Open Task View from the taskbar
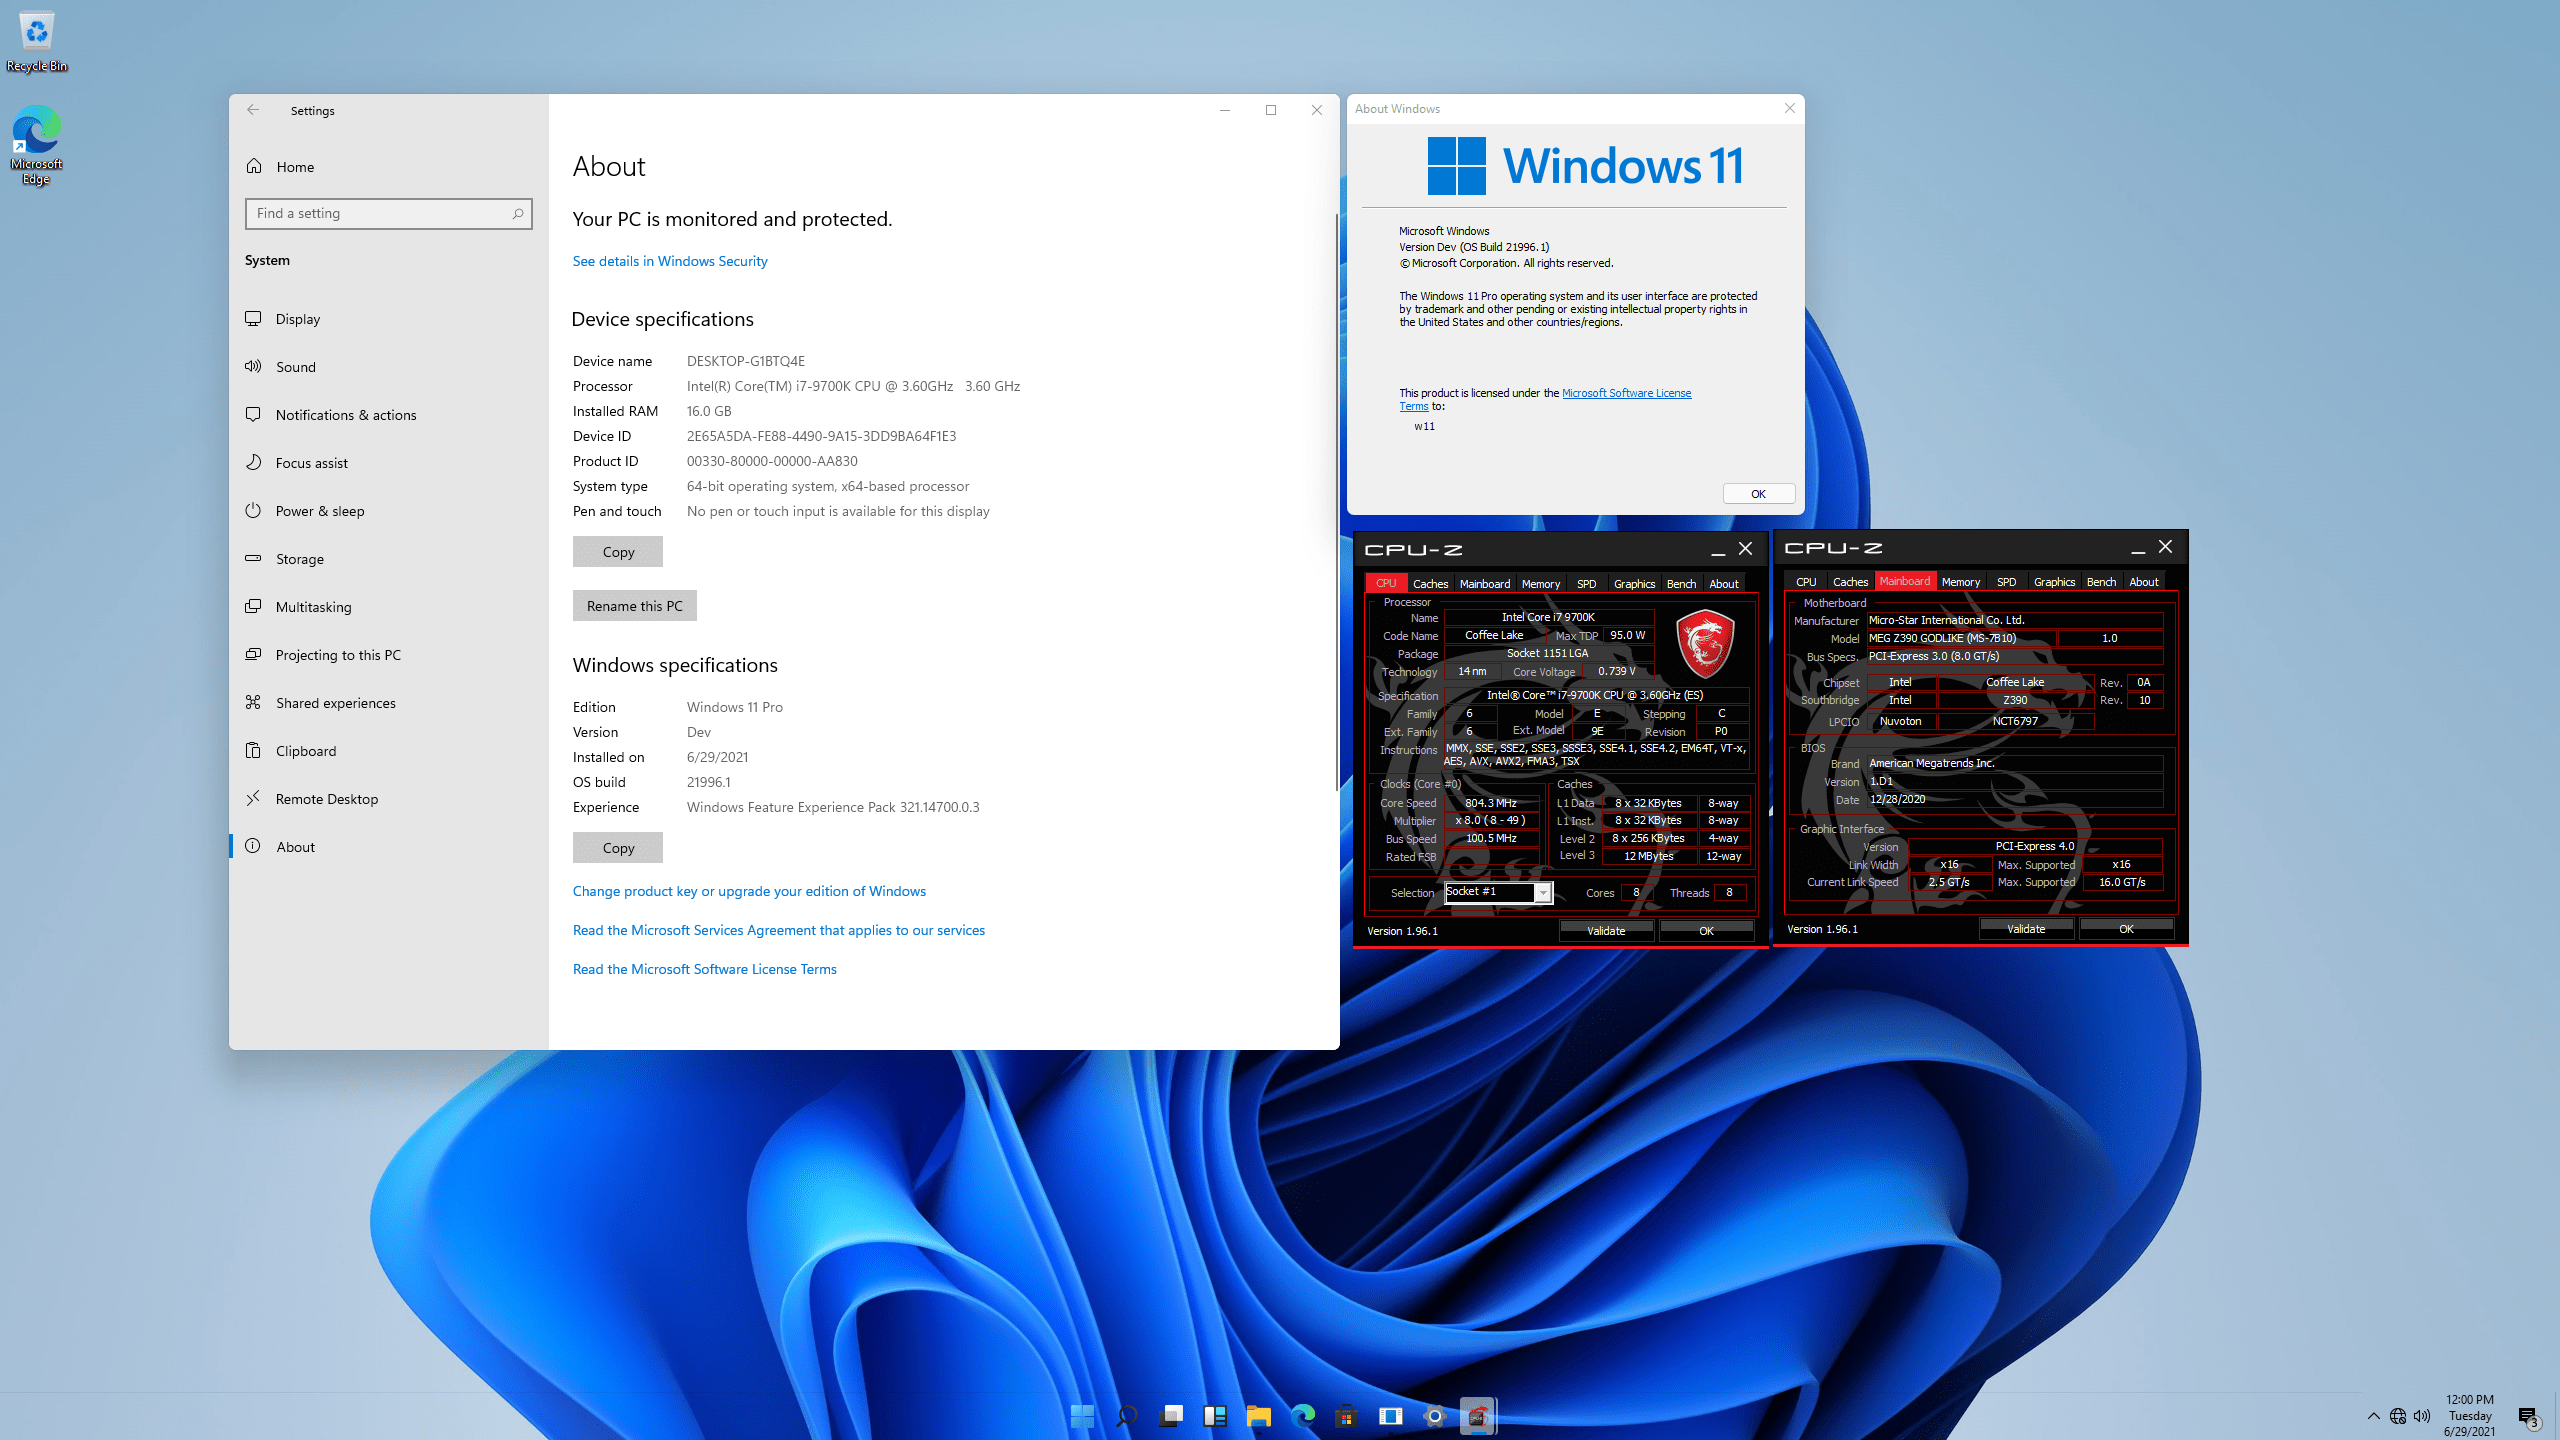 [x=1171, y=1416]
